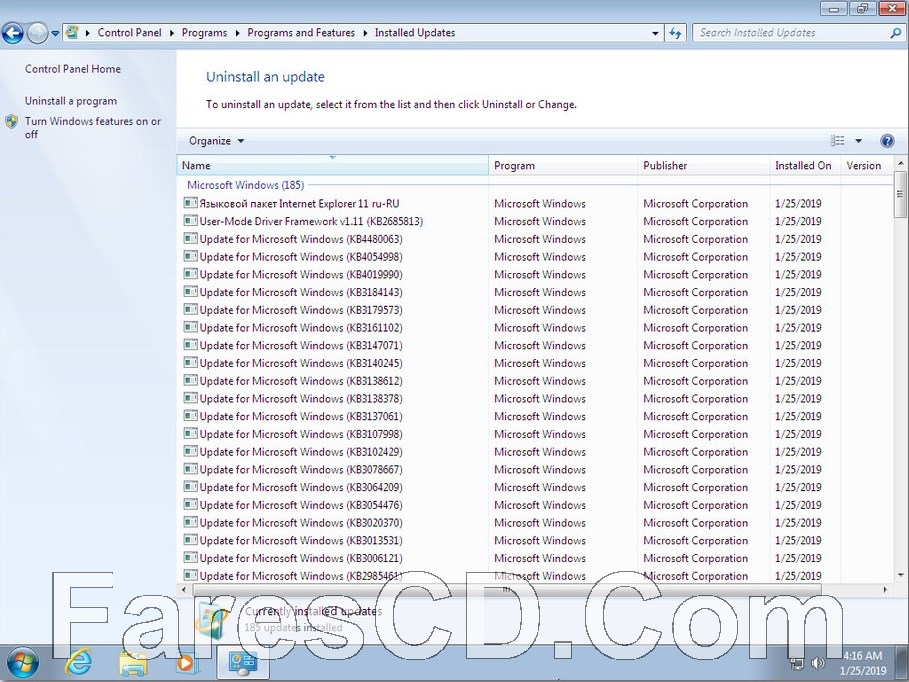Click the update icon beside KB3054476

click(190, 505)
